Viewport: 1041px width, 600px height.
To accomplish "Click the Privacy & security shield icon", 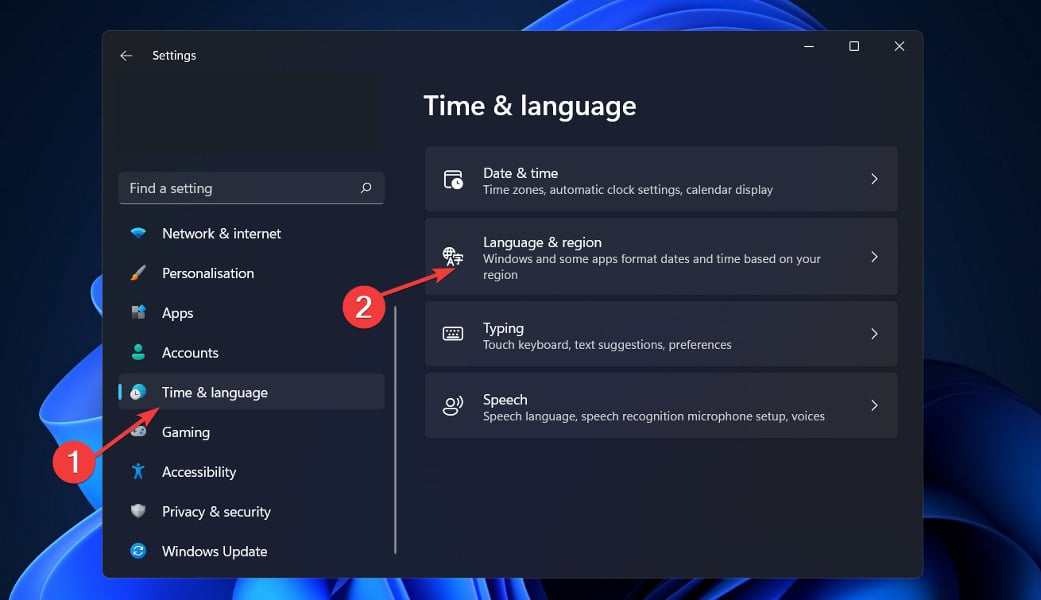I will pos(138,510).
